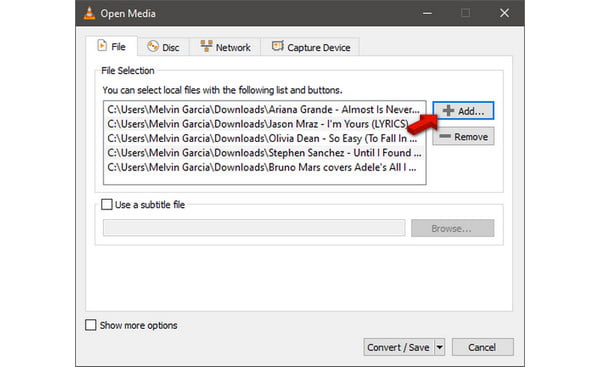
Task: Click the VLC cone icon in title bar
Action: (x=89, y=13)
